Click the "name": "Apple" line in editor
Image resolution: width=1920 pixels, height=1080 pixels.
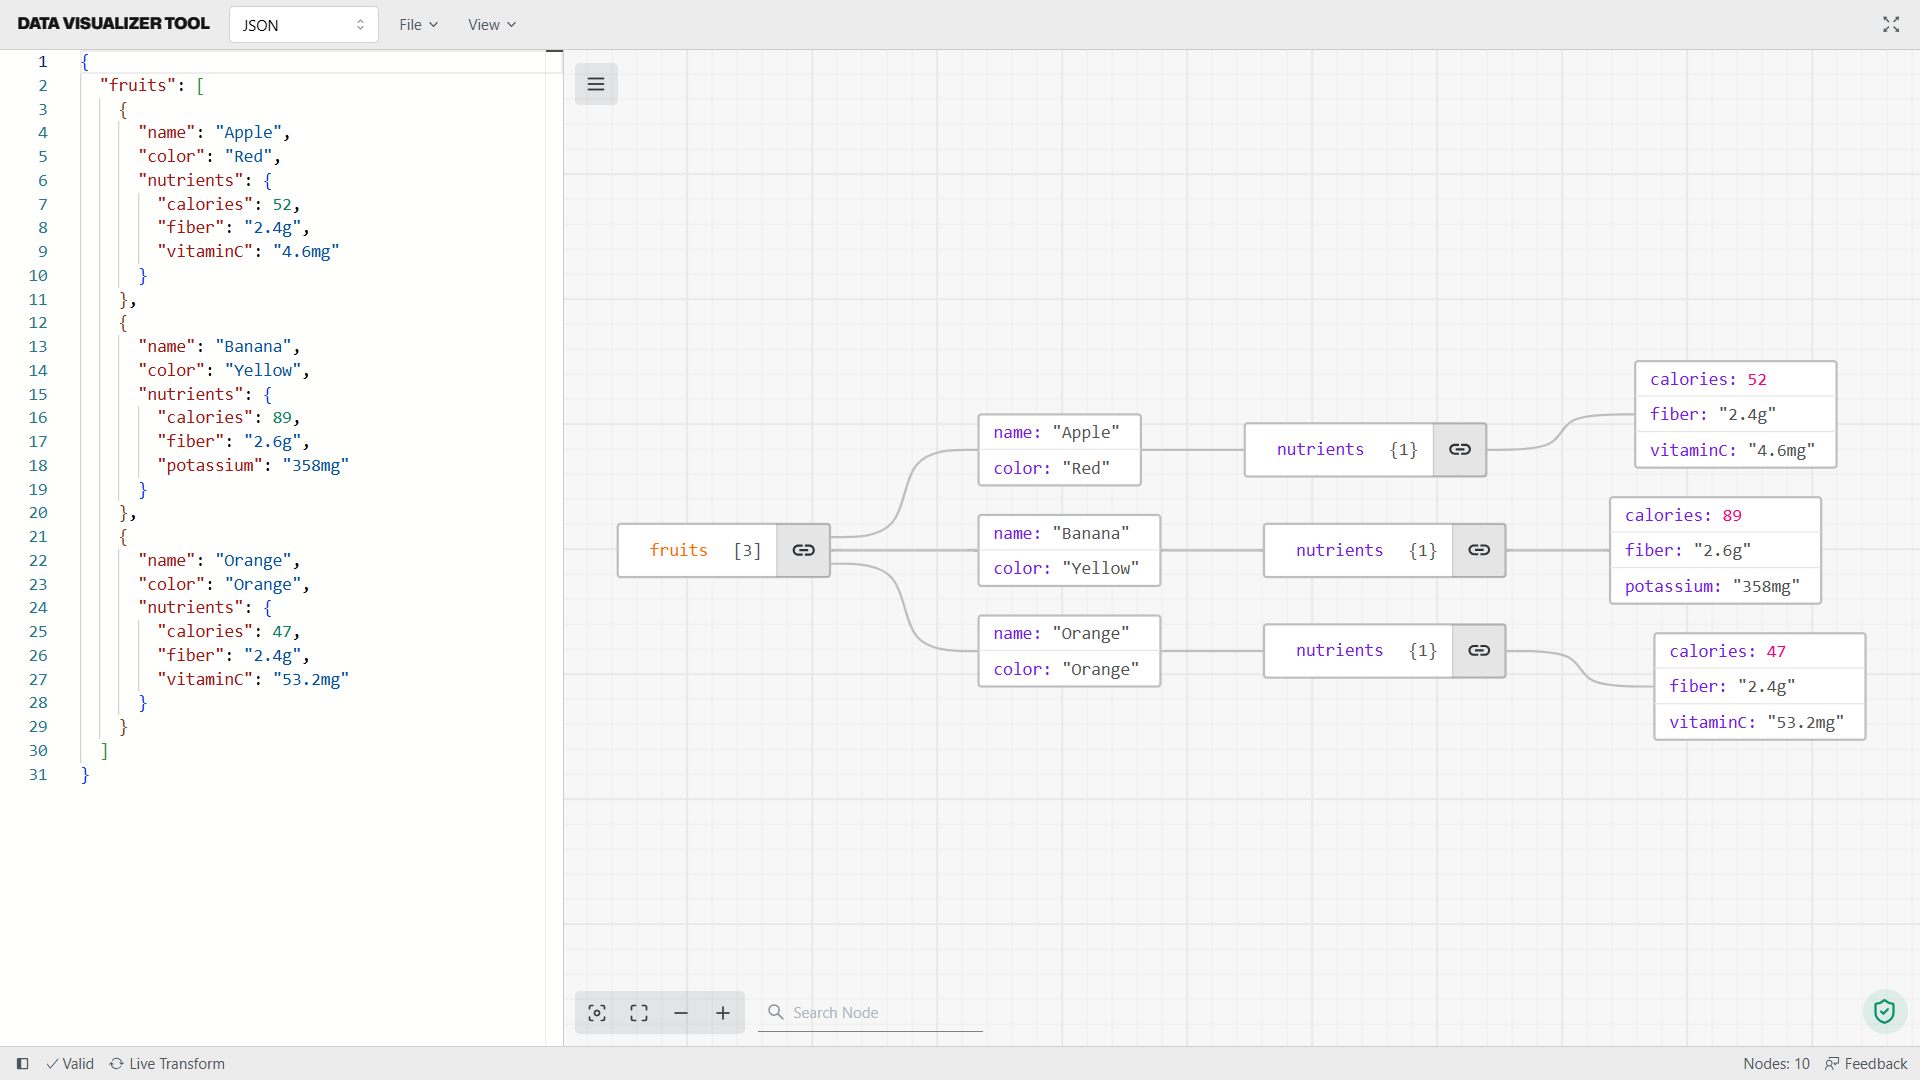[x=214, y=132]
